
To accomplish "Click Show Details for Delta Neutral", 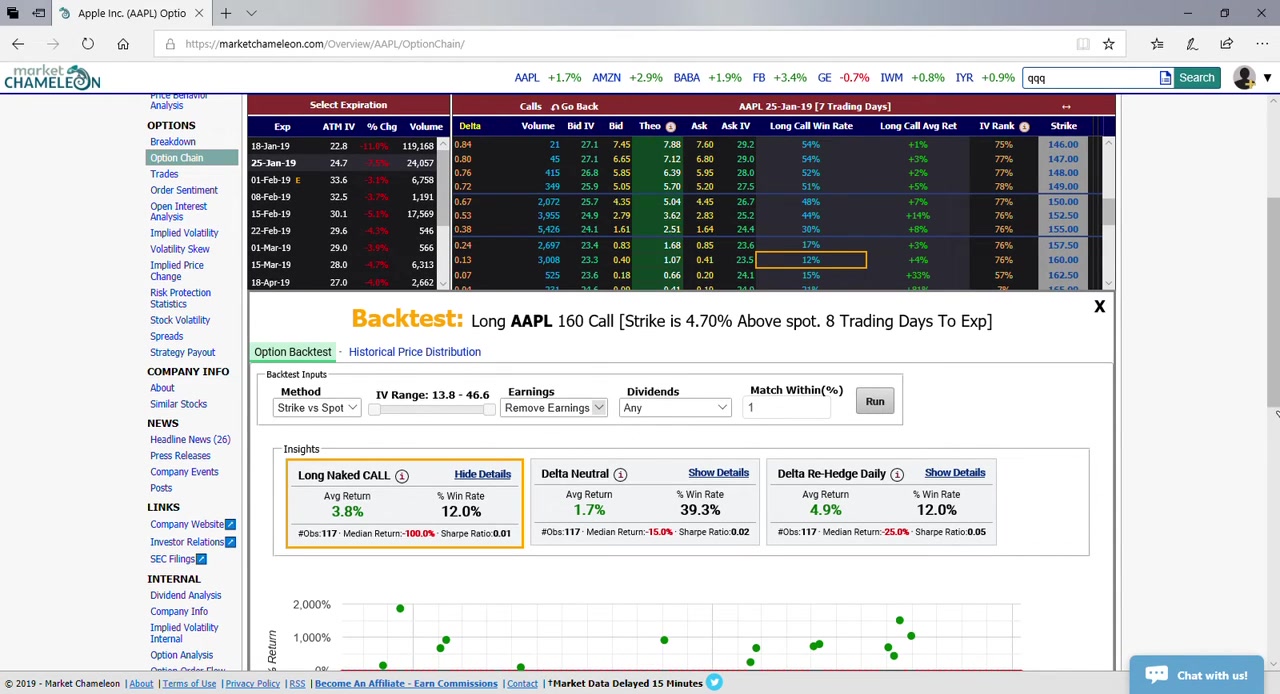I will (718, 473).
